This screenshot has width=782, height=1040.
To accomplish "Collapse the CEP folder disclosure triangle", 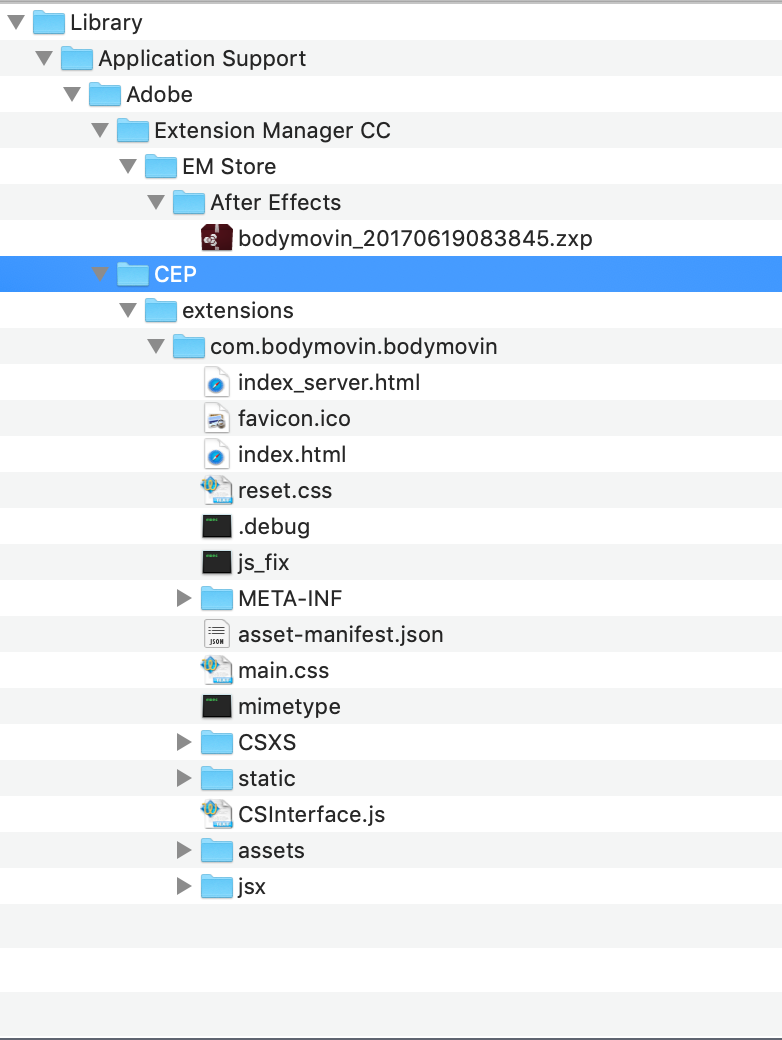I will [x=100, y=274].
